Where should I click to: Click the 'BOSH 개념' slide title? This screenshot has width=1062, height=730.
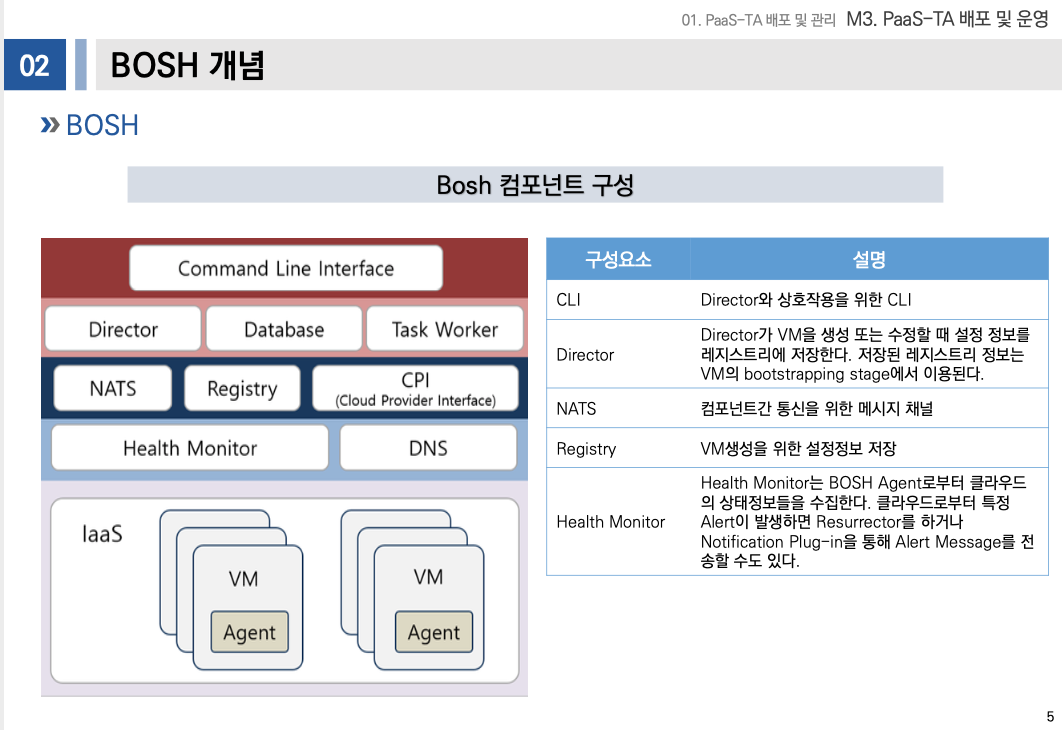point(187,65)
